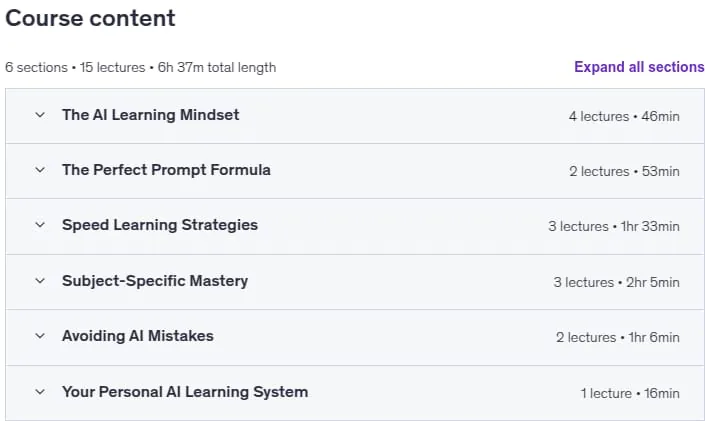Select Speed Learning Strategies section title
The width and height of the screenshot is (705, 421).
point(160,225)
